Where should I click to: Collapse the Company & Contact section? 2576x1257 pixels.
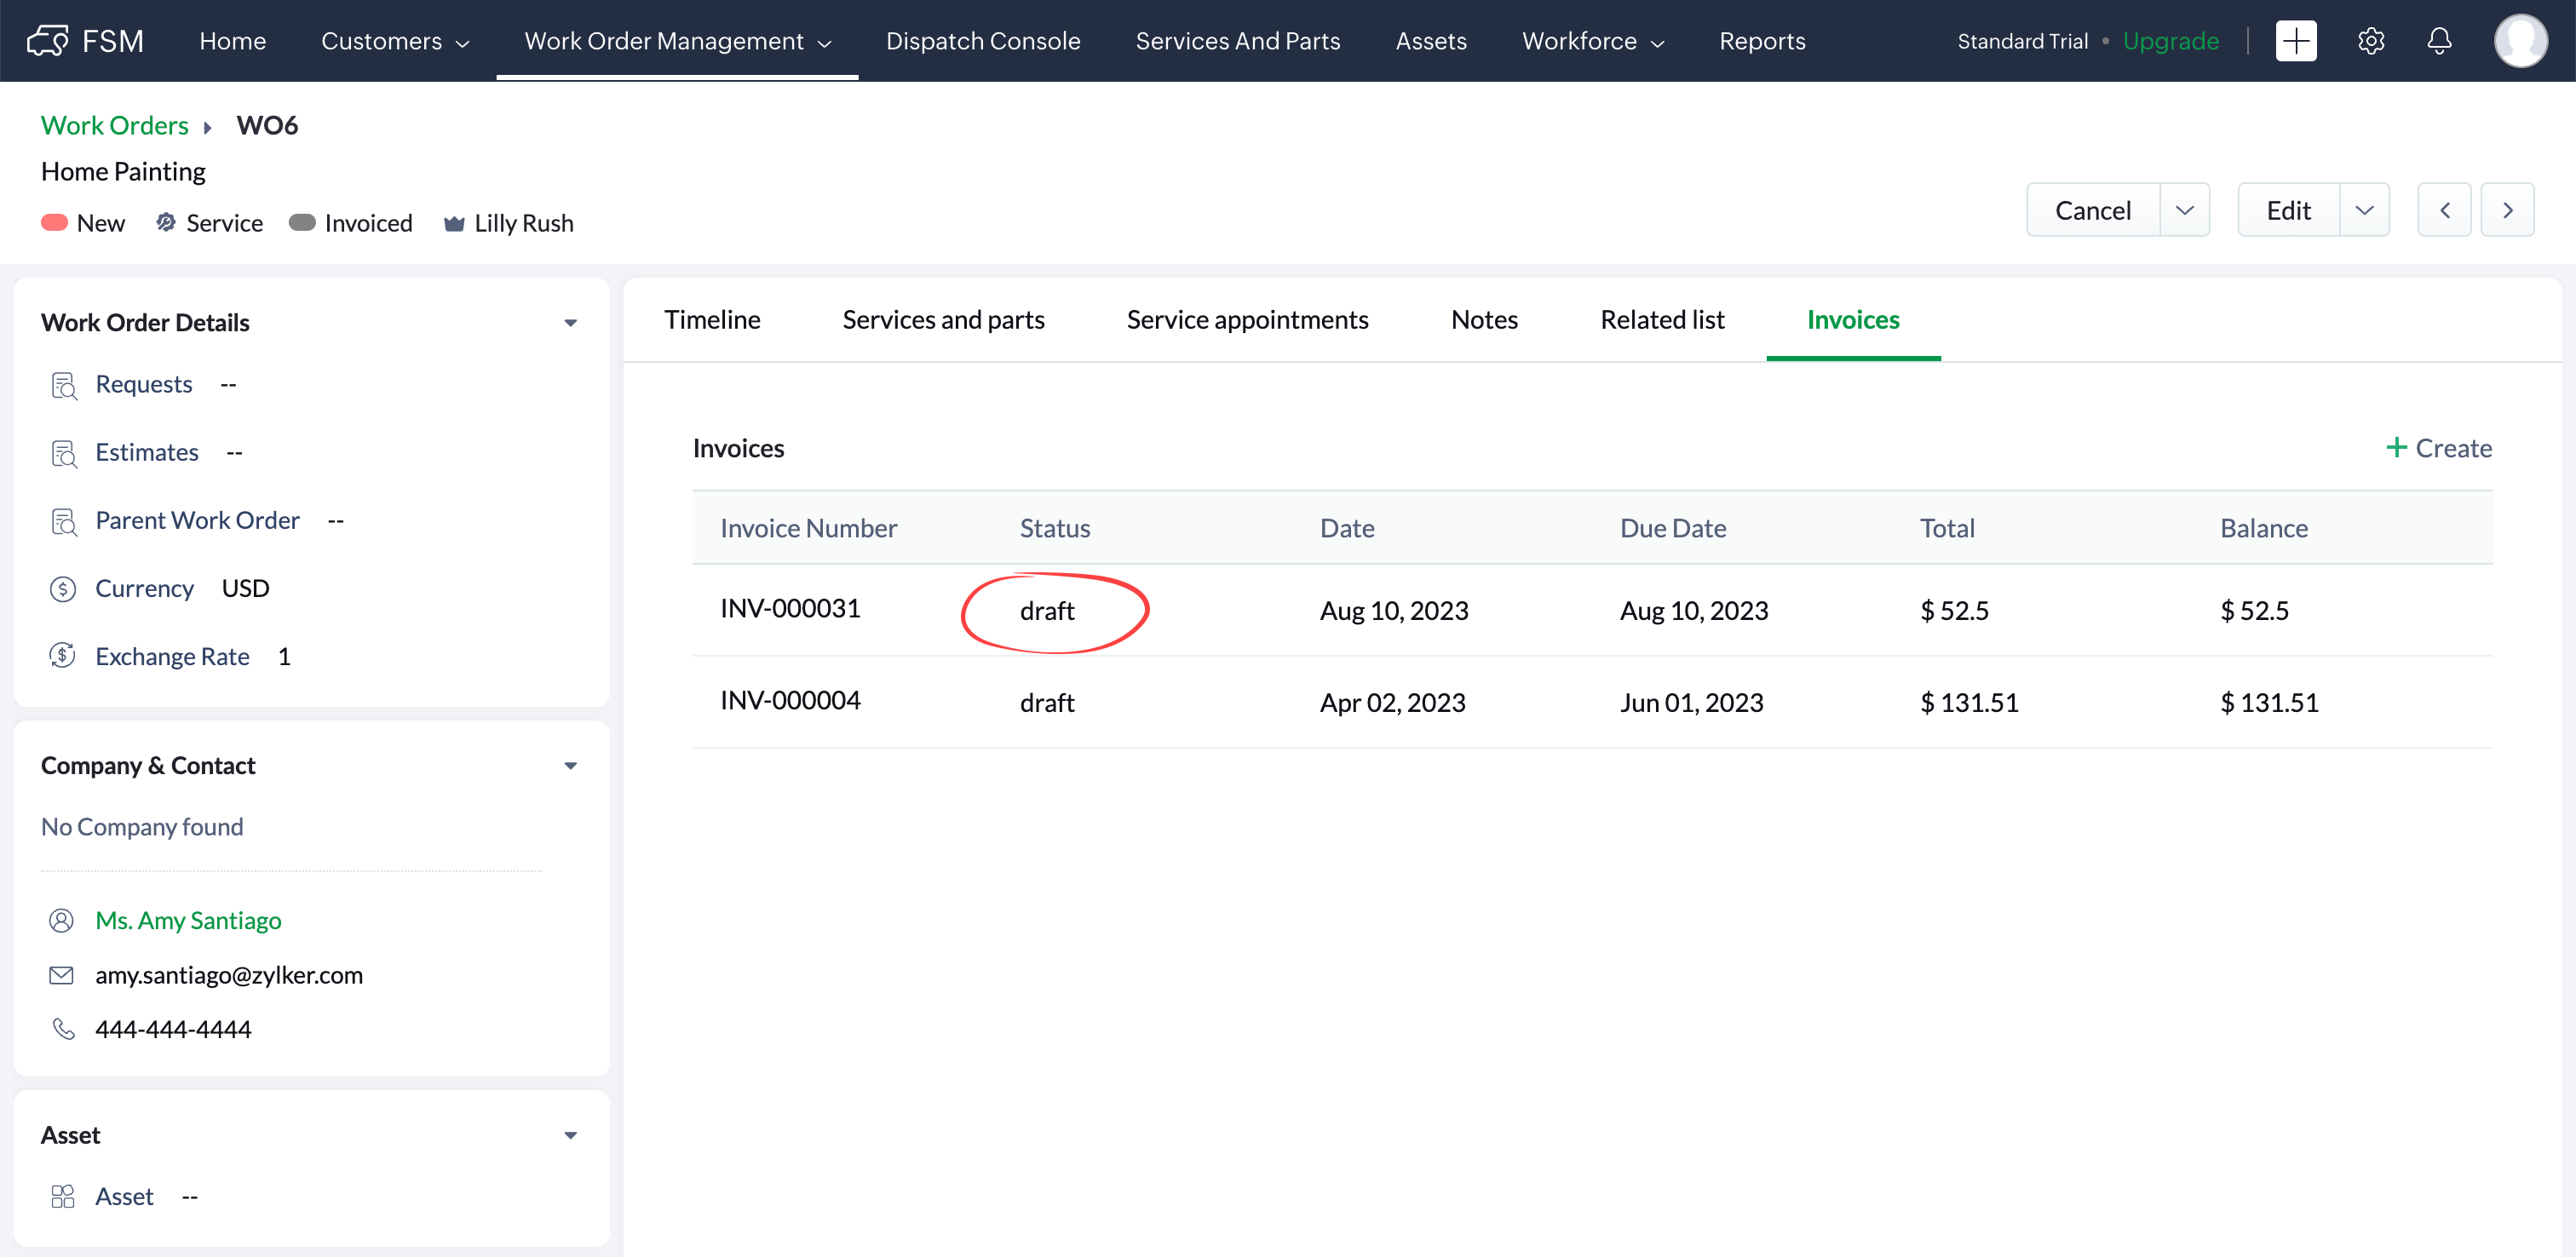pos(570,766)
